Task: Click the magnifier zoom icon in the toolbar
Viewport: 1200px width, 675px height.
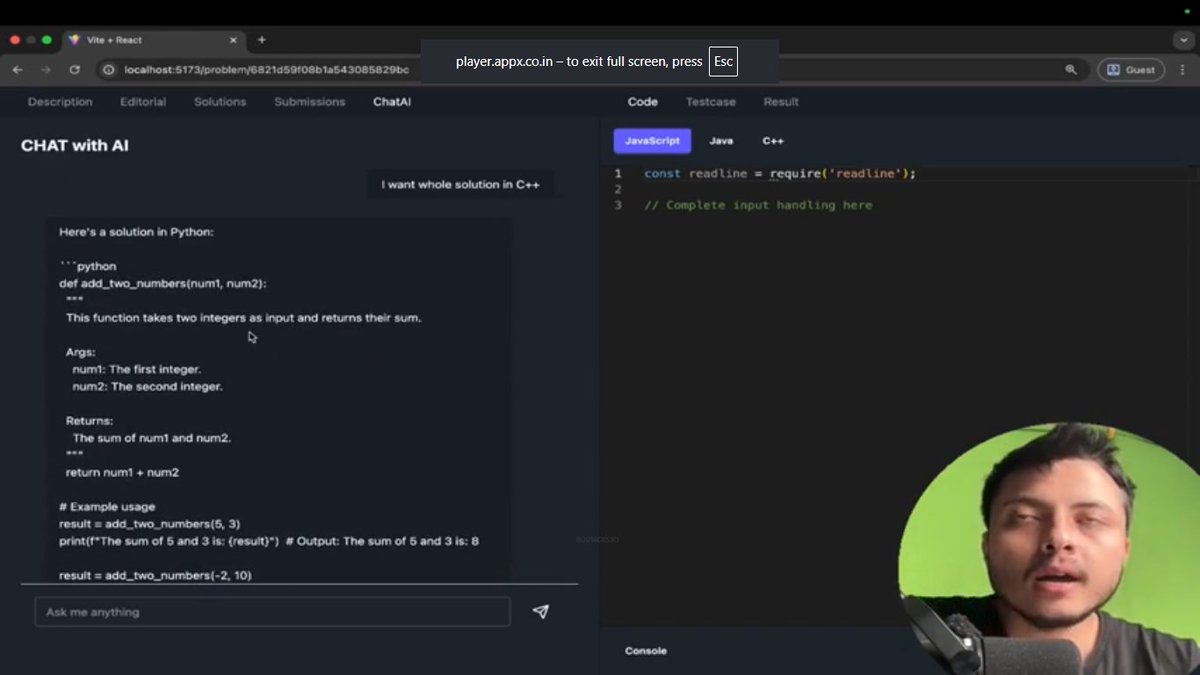Action: pos(1071,69)
